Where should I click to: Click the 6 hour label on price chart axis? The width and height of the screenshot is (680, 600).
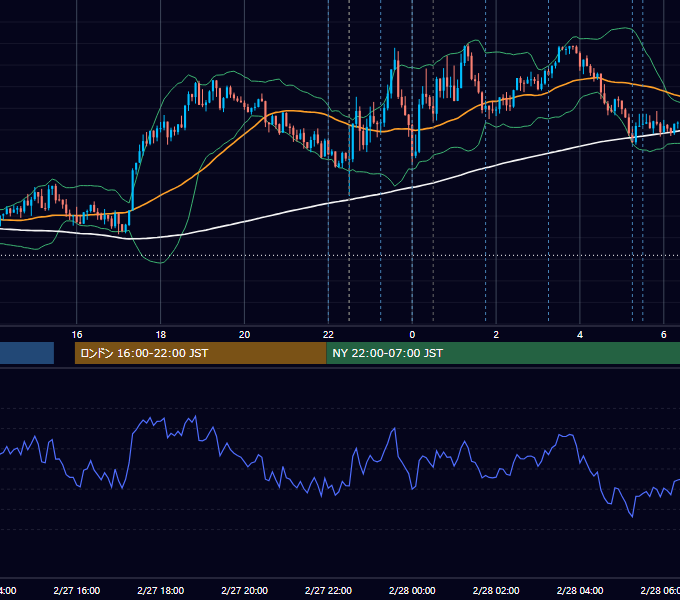click(x=664, y=335)
